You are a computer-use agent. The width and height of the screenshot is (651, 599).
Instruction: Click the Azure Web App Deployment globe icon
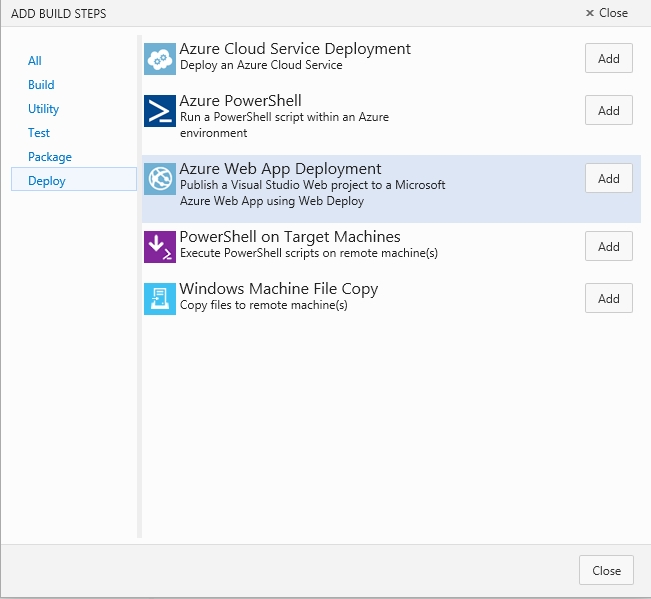tap(160, 179)
